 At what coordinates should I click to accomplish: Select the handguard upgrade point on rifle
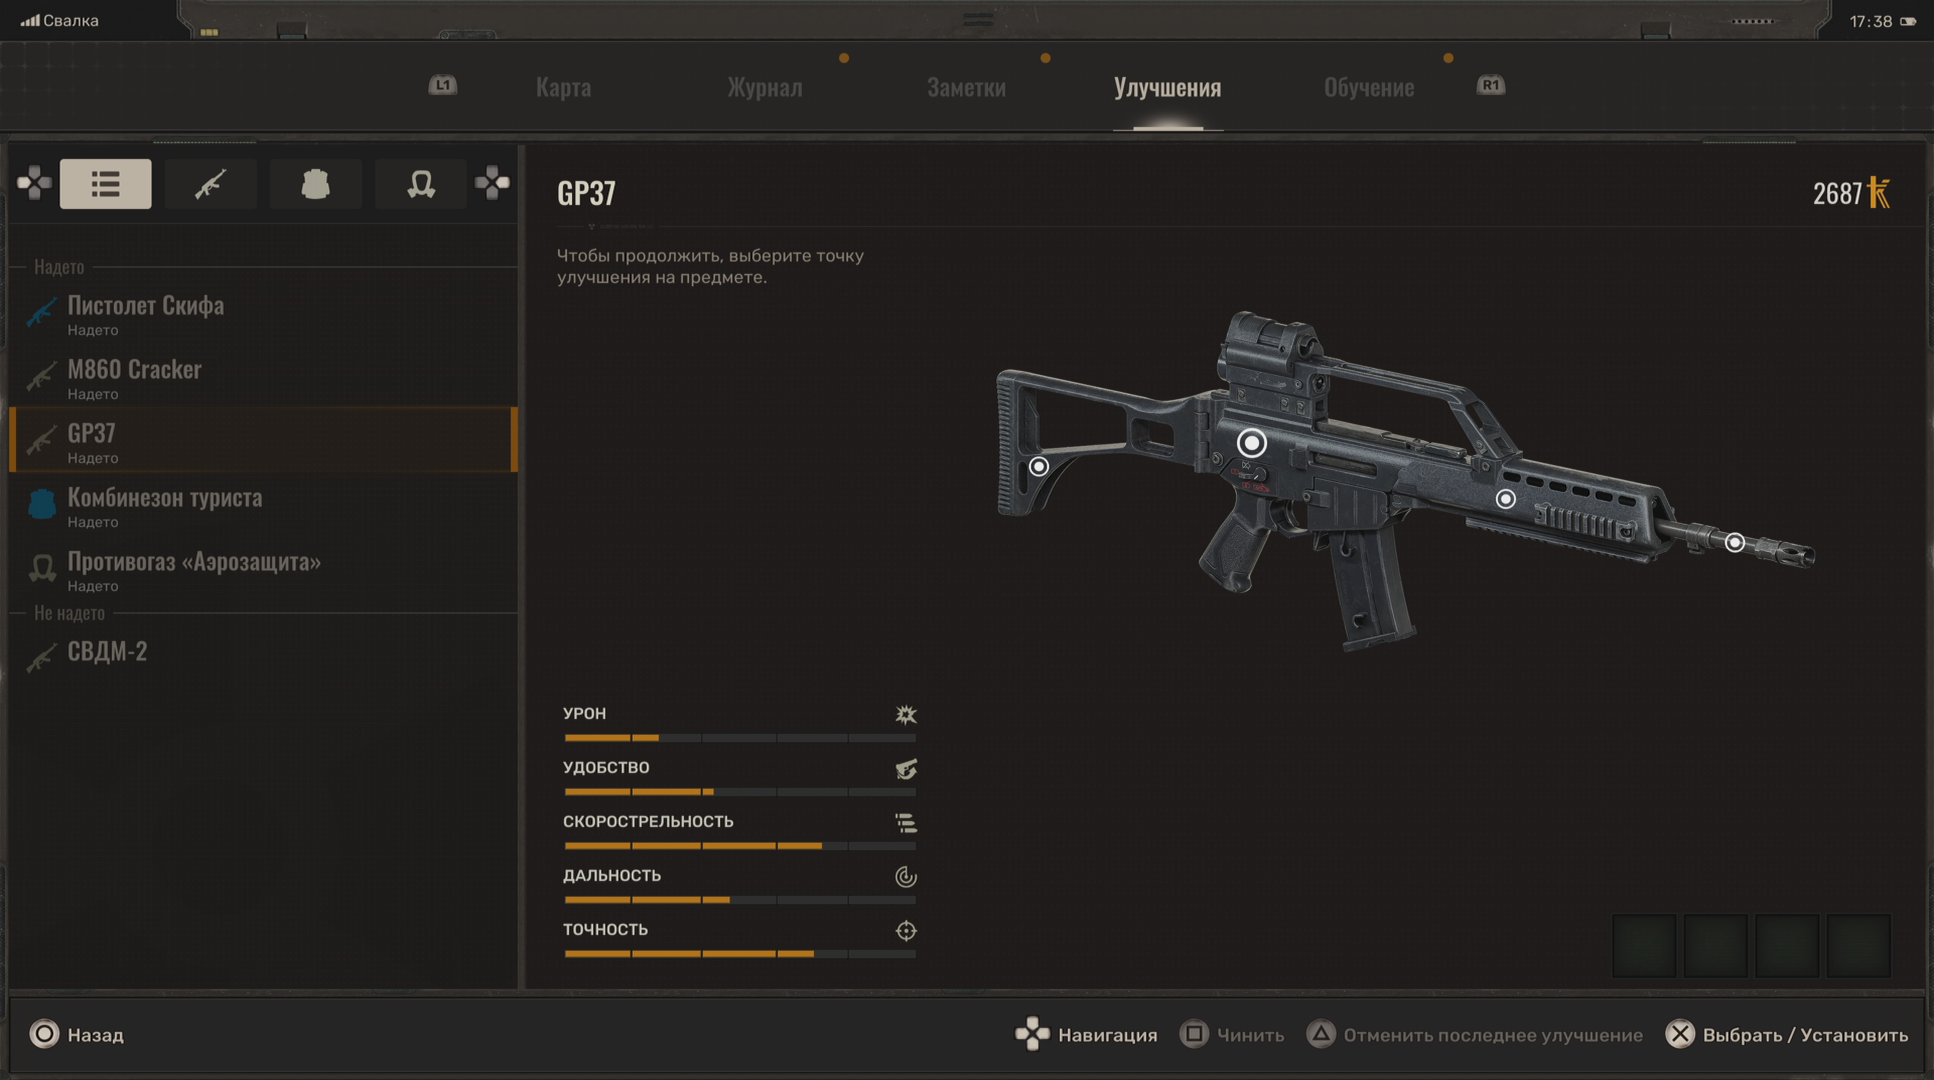1505,499
